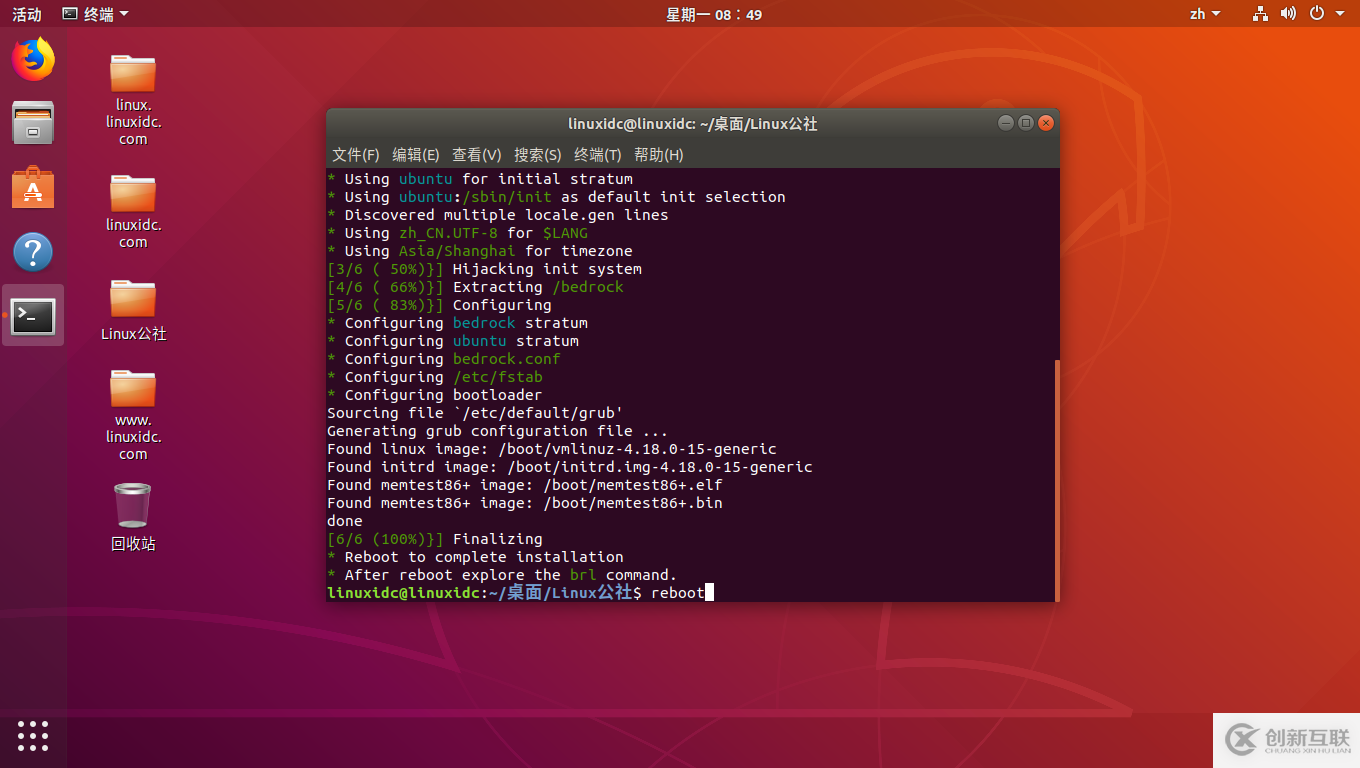The height and width of the screenshot is (768, 1360).
Task: Open the Help application from the dock
Action: click(x=33, y=251)
